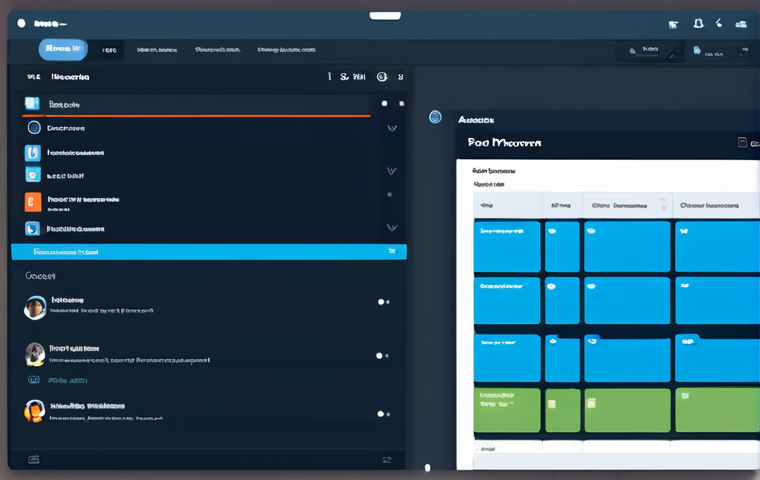Select the first blue cell in top table row
The image size is (760, 480).
[x=507, y=246]
